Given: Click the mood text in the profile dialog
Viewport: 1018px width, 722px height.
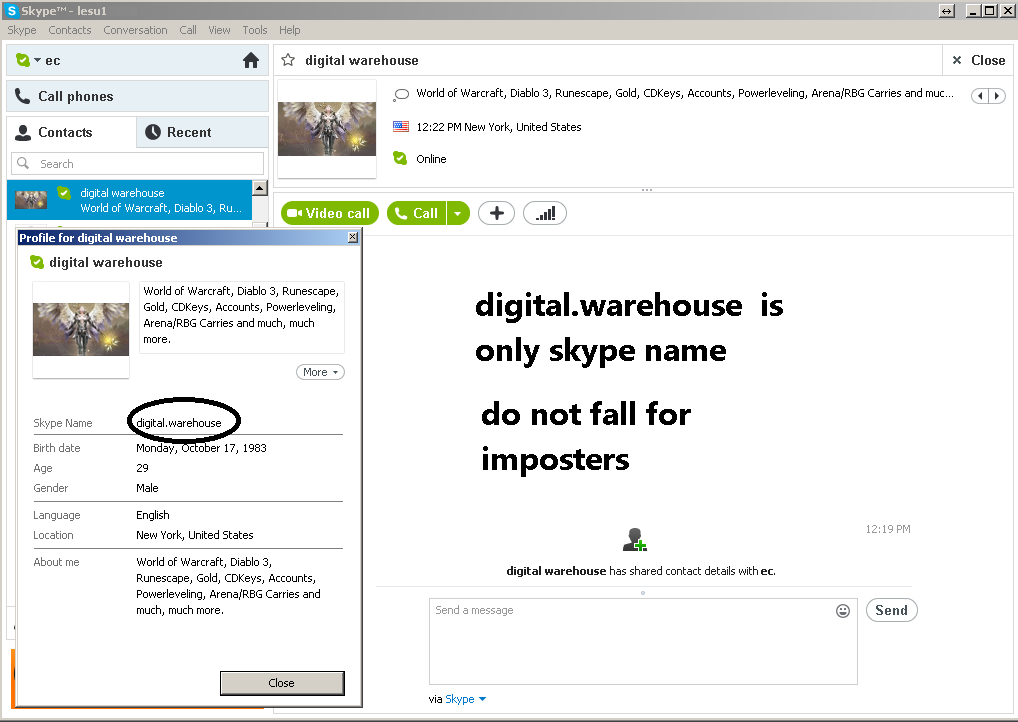Looking at the screenshot, I should 242,315.
